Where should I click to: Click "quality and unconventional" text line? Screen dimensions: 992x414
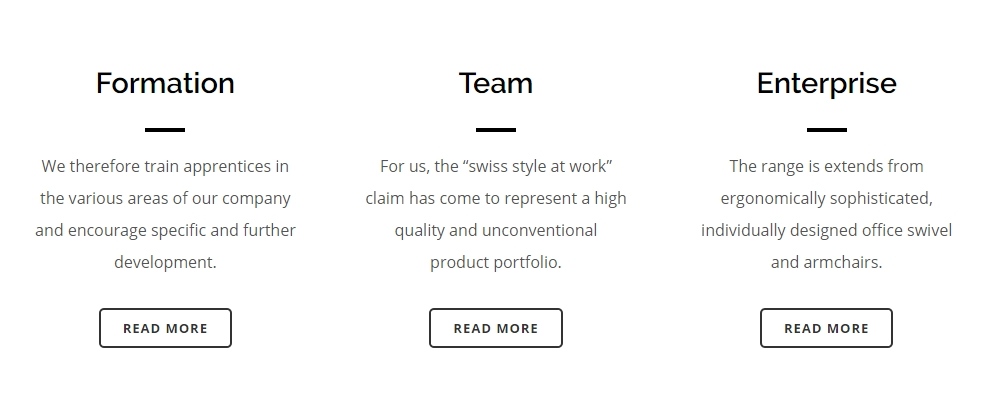tap(496, 230)
